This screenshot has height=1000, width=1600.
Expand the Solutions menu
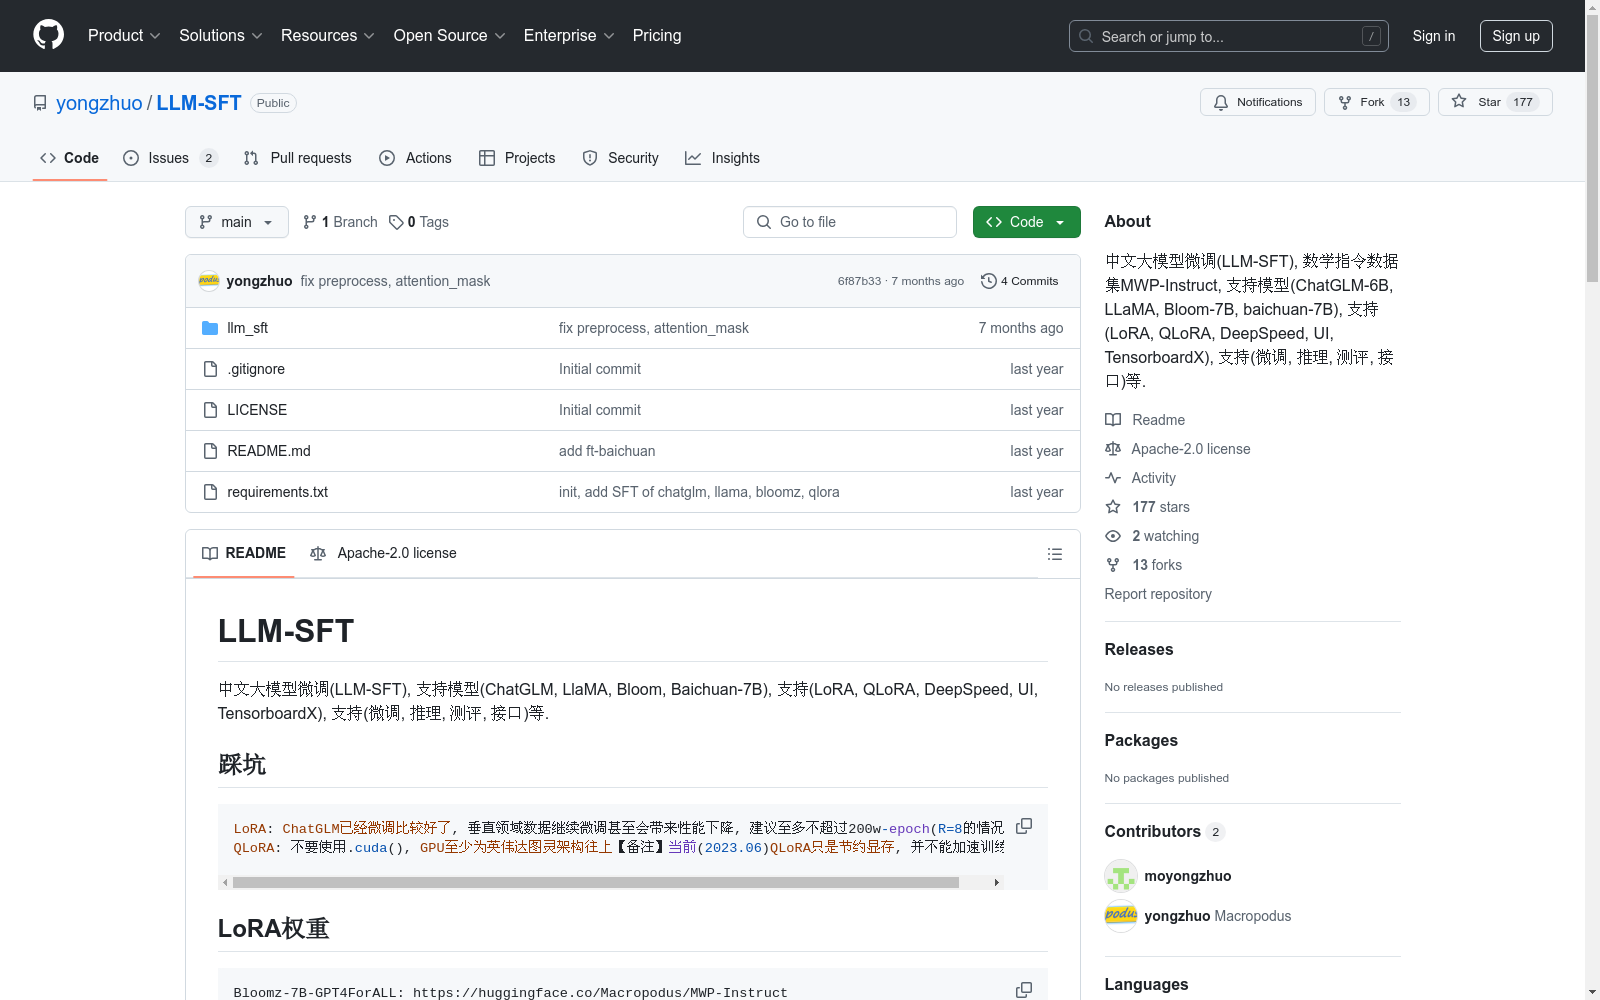[x=221, y=36]
